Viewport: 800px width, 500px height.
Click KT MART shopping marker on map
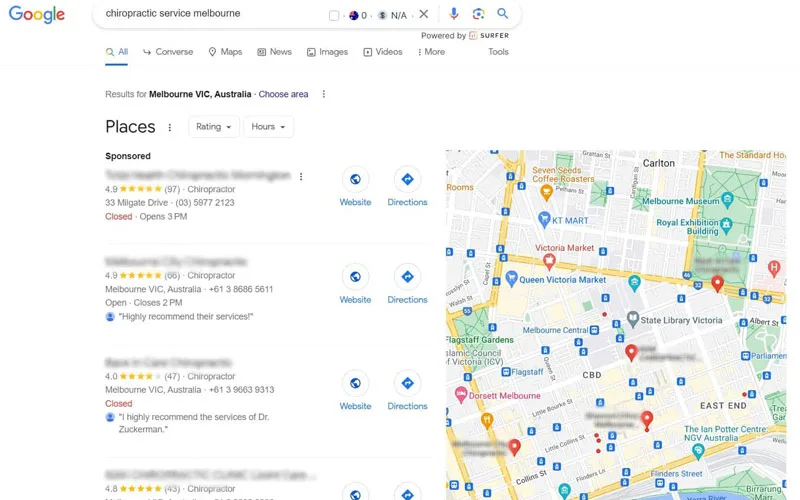point(544,220)
